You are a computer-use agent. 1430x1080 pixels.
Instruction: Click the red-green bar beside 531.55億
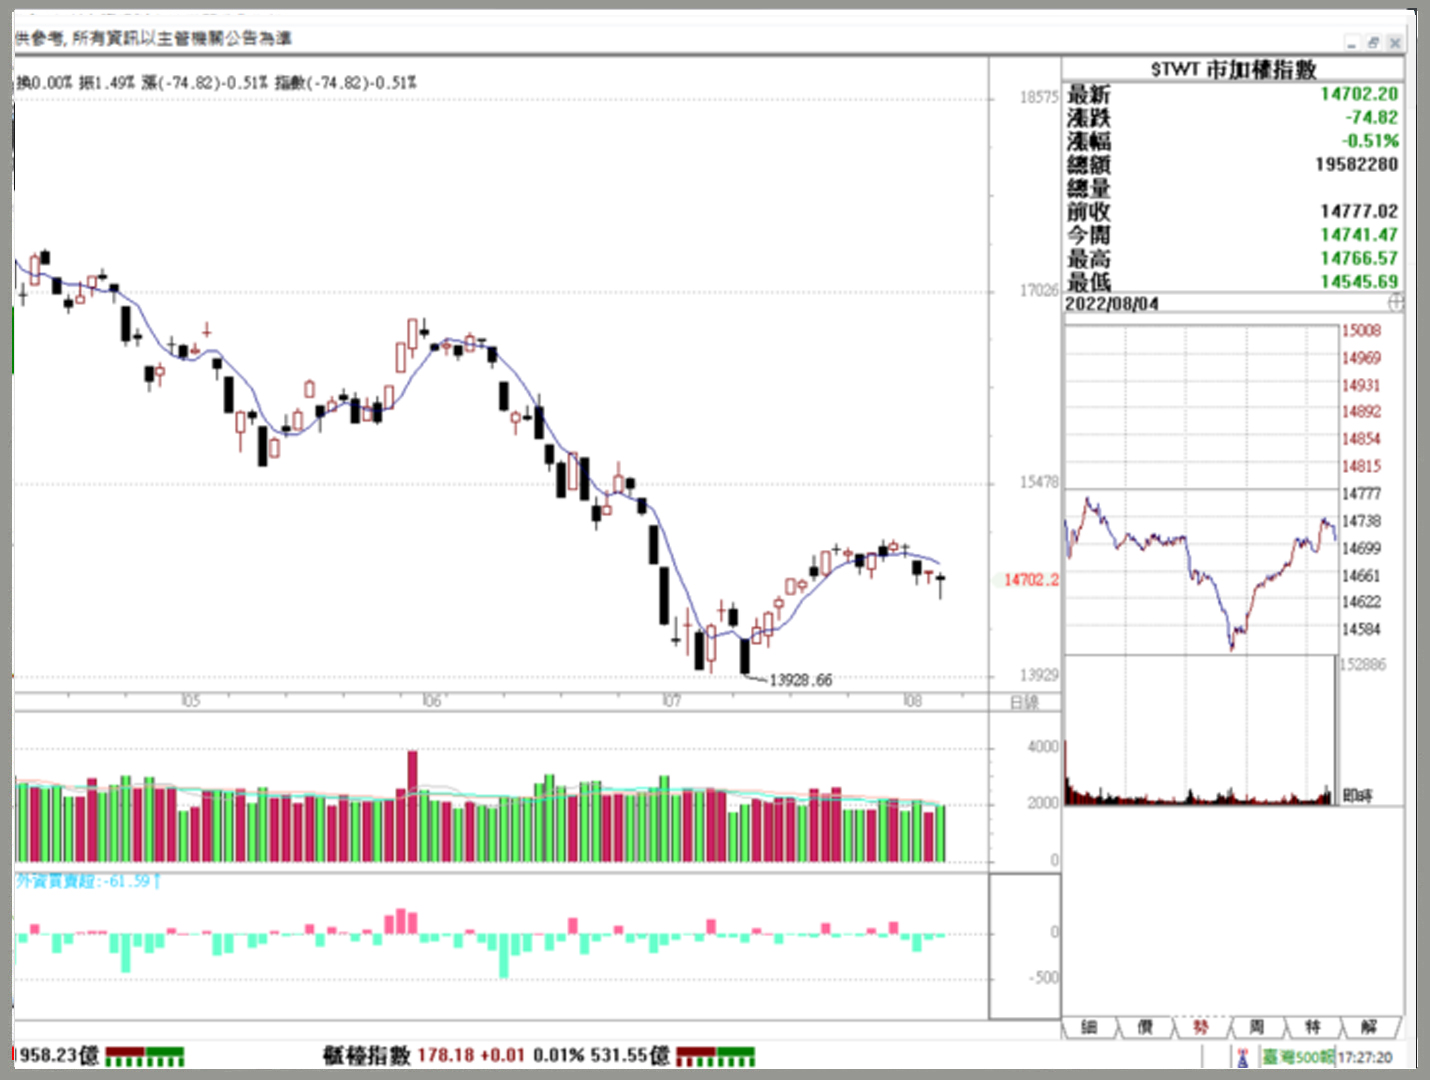(715, 1056)
